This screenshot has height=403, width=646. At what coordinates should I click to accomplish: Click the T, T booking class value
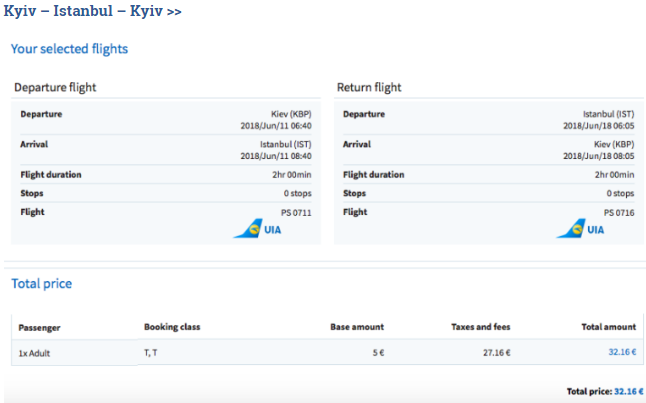tap(150, 352)
